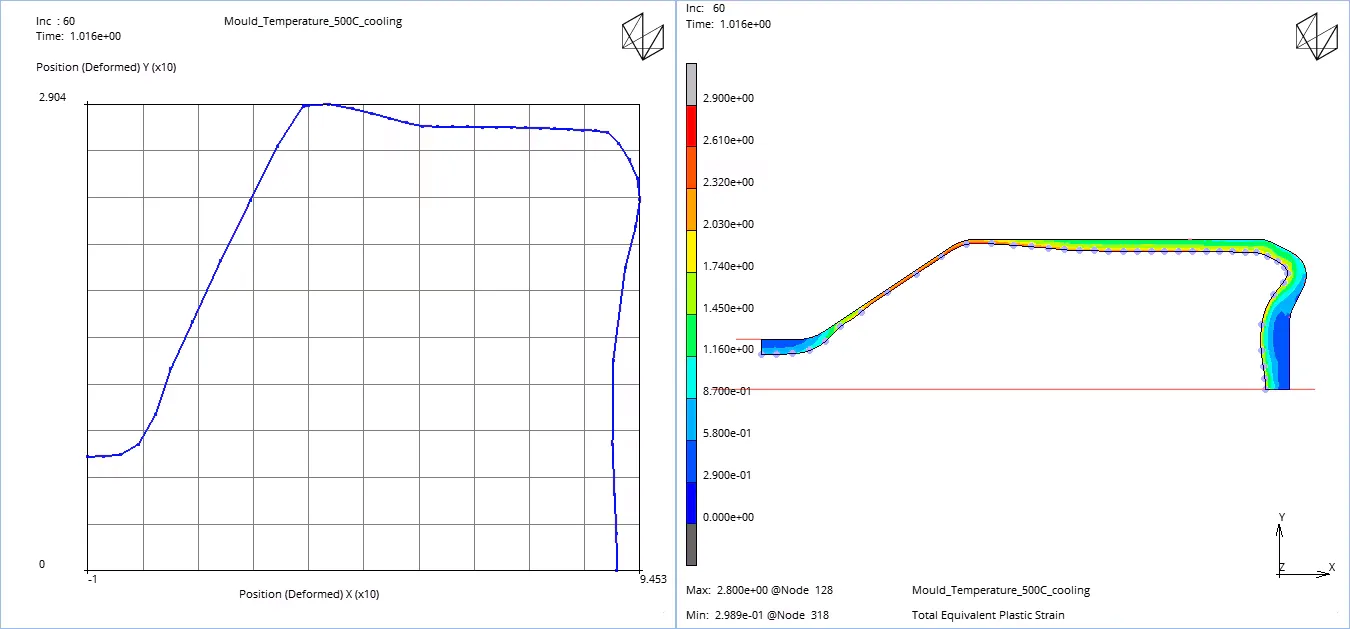The height and width of the screenshot is (629, 1350).
Task: Select legend value 2.320e+00
Action: 728,183
